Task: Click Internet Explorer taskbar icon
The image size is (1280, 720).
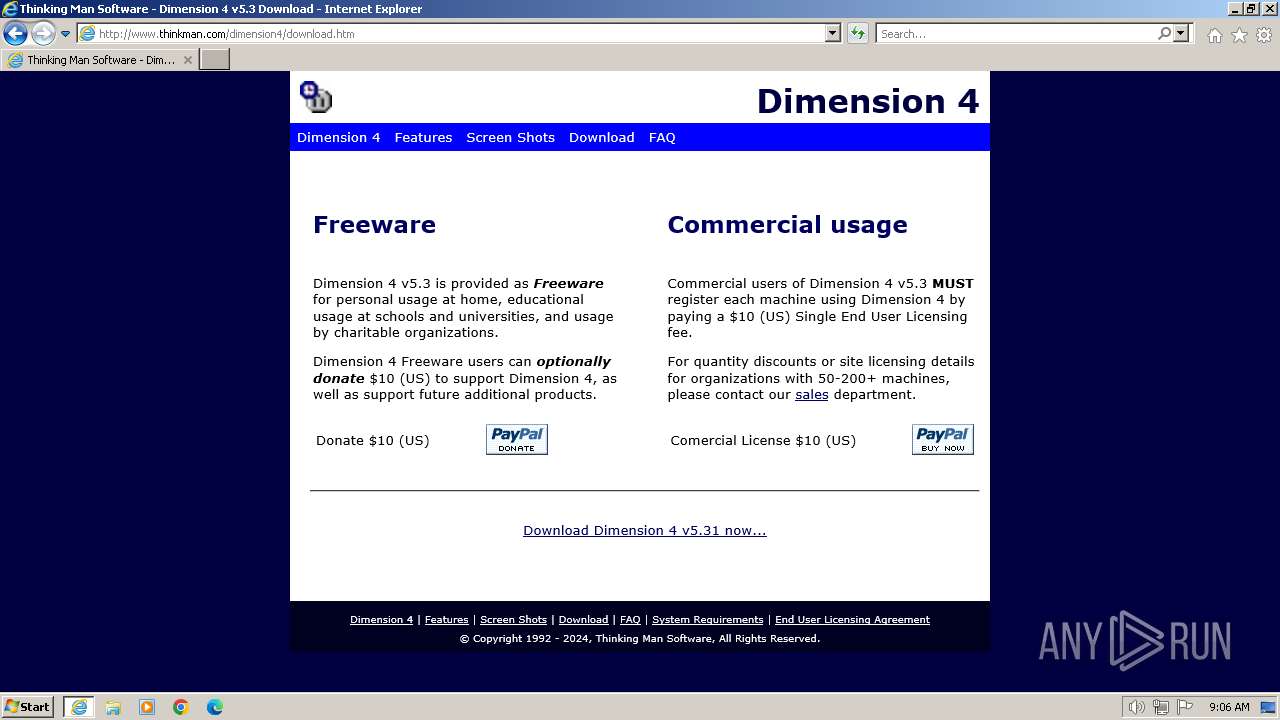Action: click(x=79, y=707)
